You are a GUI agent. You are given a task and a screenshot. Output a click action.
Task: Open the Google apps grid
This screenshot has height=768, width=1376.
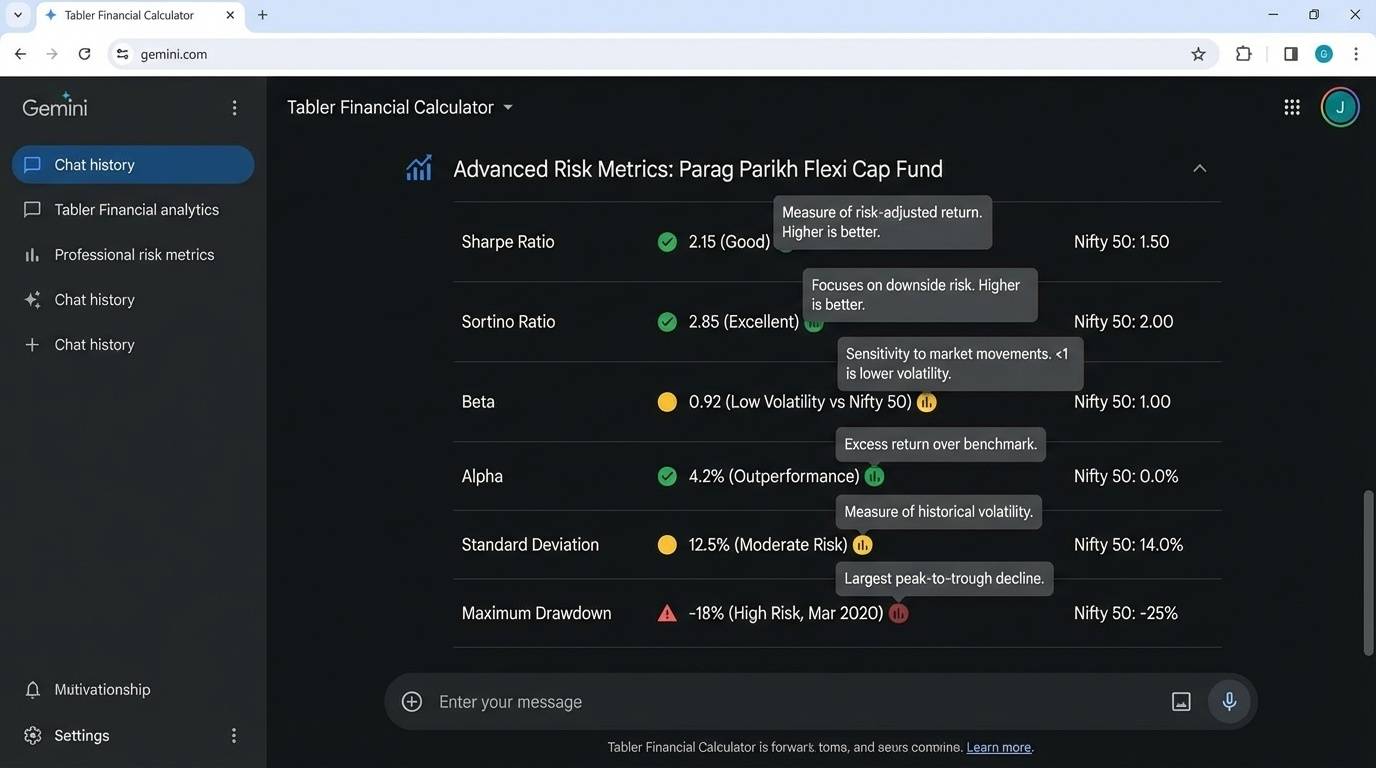(1291, 107)
